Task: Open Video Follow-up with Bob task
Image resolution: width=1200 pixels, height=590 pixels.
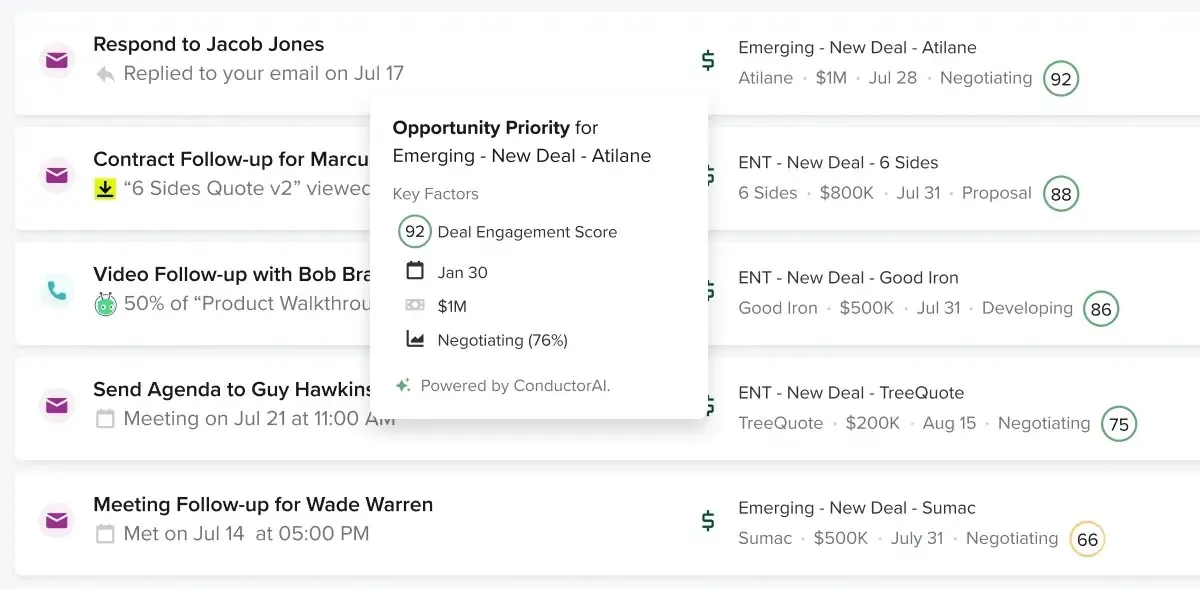Action: (x=232, y=274)
